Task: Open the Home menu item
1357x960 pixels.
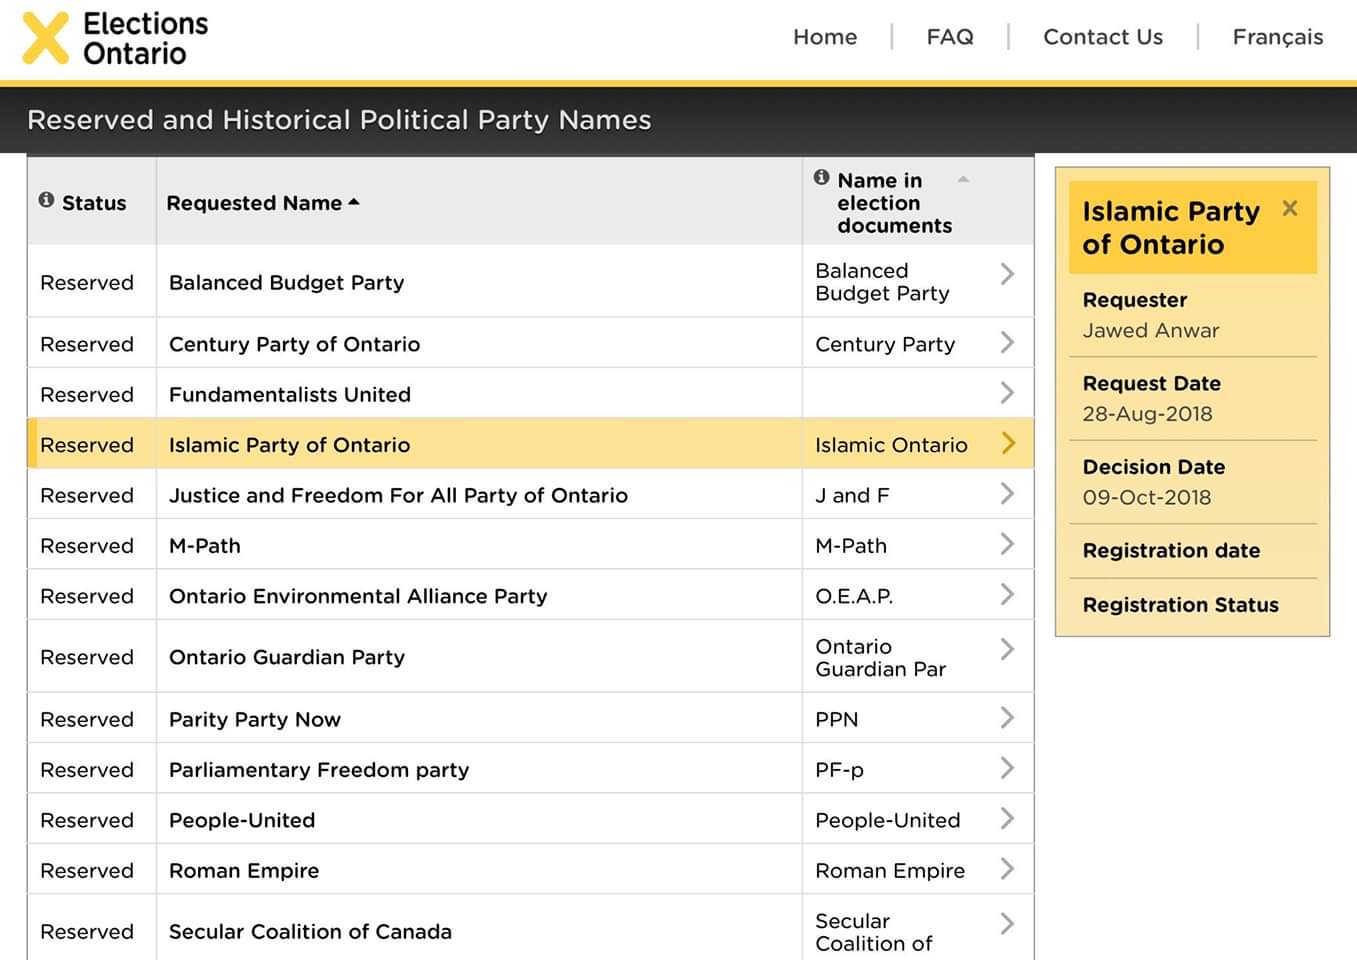Action: pyautogui.click(x=825, y=37)
